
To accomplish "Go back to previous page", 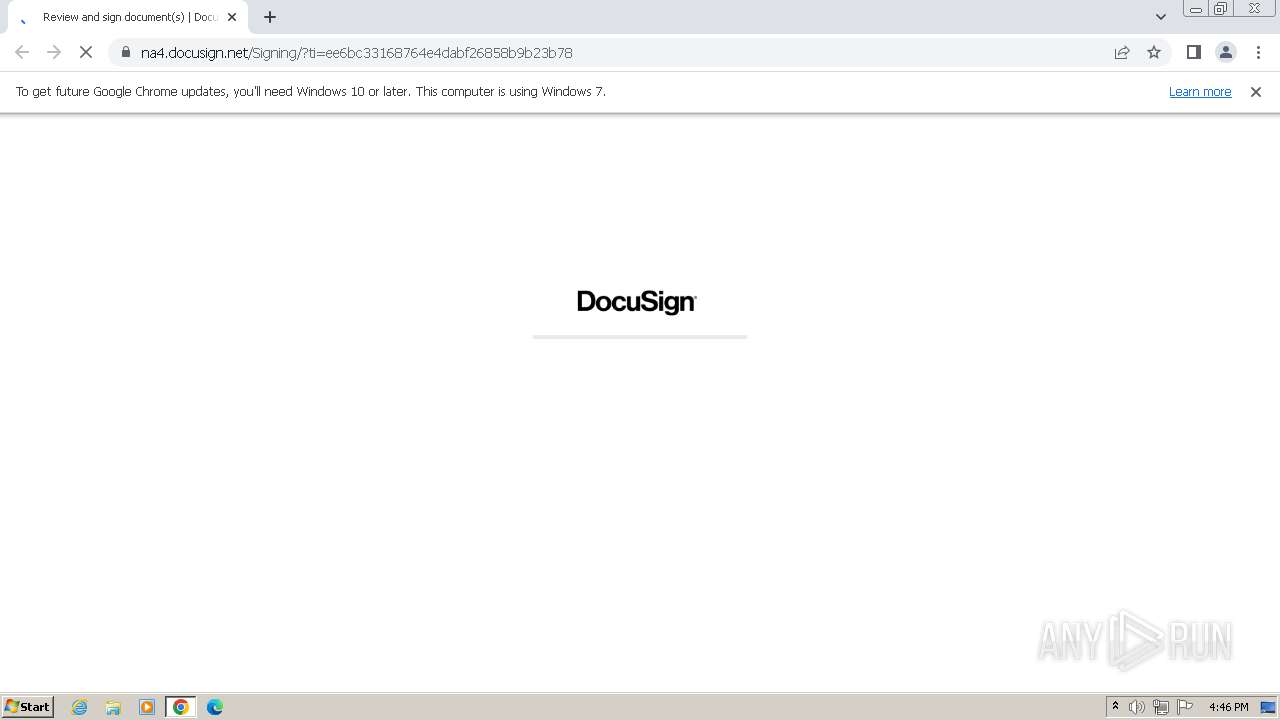I will point(22,52).
